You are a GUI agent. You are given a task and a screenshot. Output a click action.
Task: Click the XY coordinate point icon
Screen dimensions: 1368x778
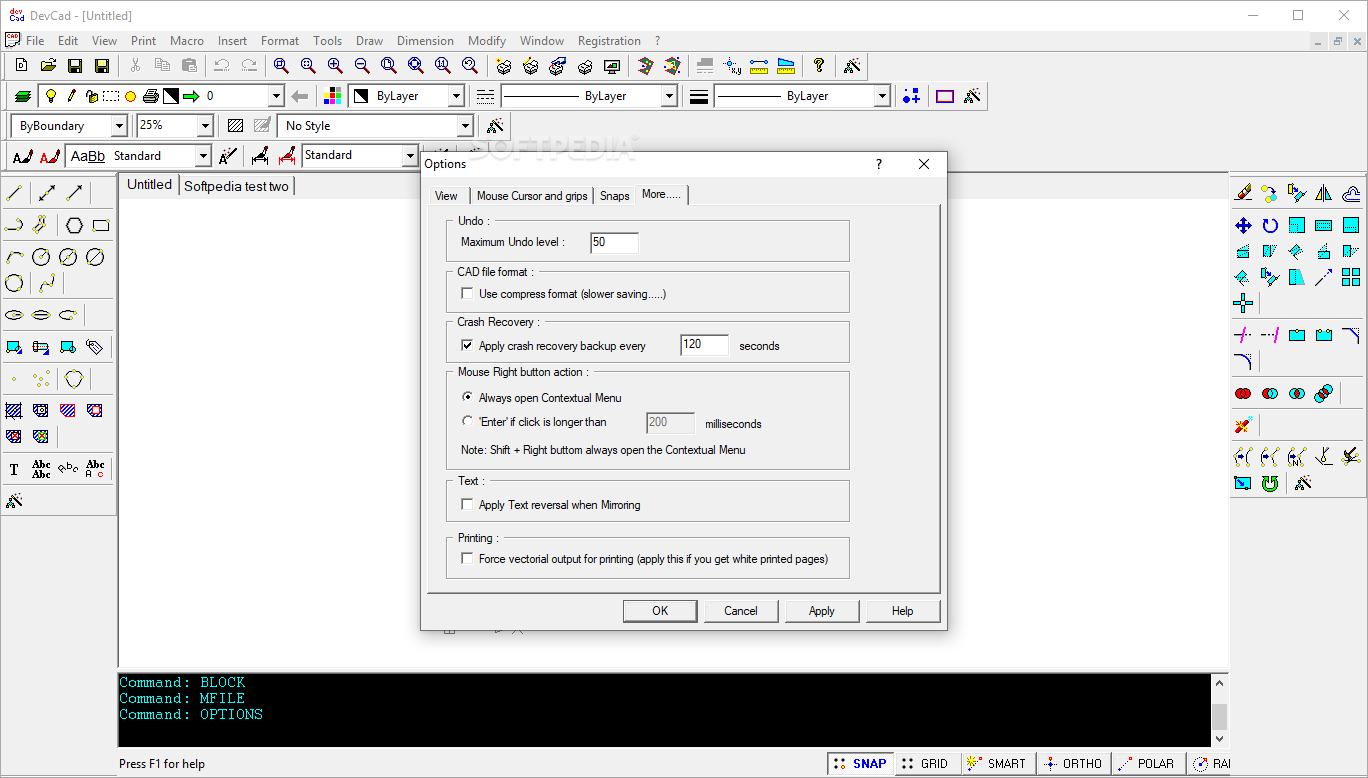(732, 66)
